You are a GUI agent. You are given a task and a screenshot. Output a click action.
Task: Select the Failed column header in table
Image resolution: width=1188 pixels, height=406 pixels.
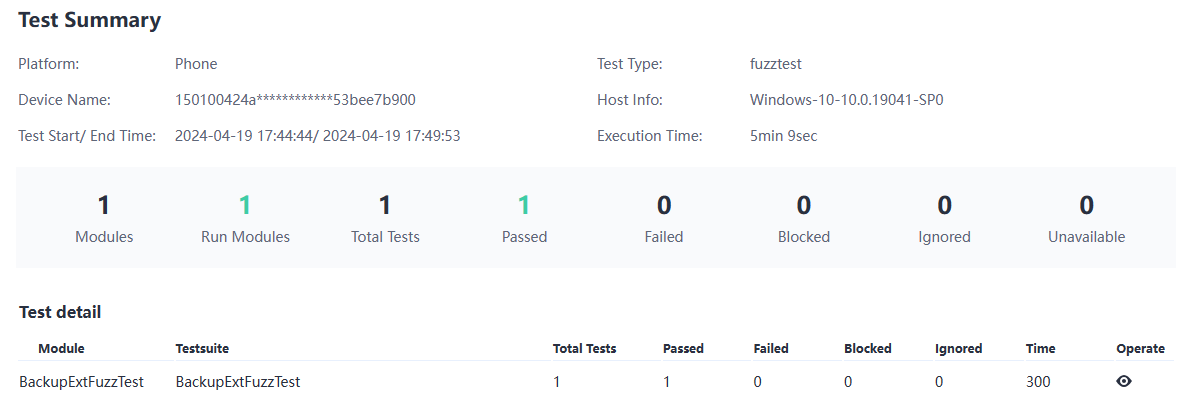771,348
